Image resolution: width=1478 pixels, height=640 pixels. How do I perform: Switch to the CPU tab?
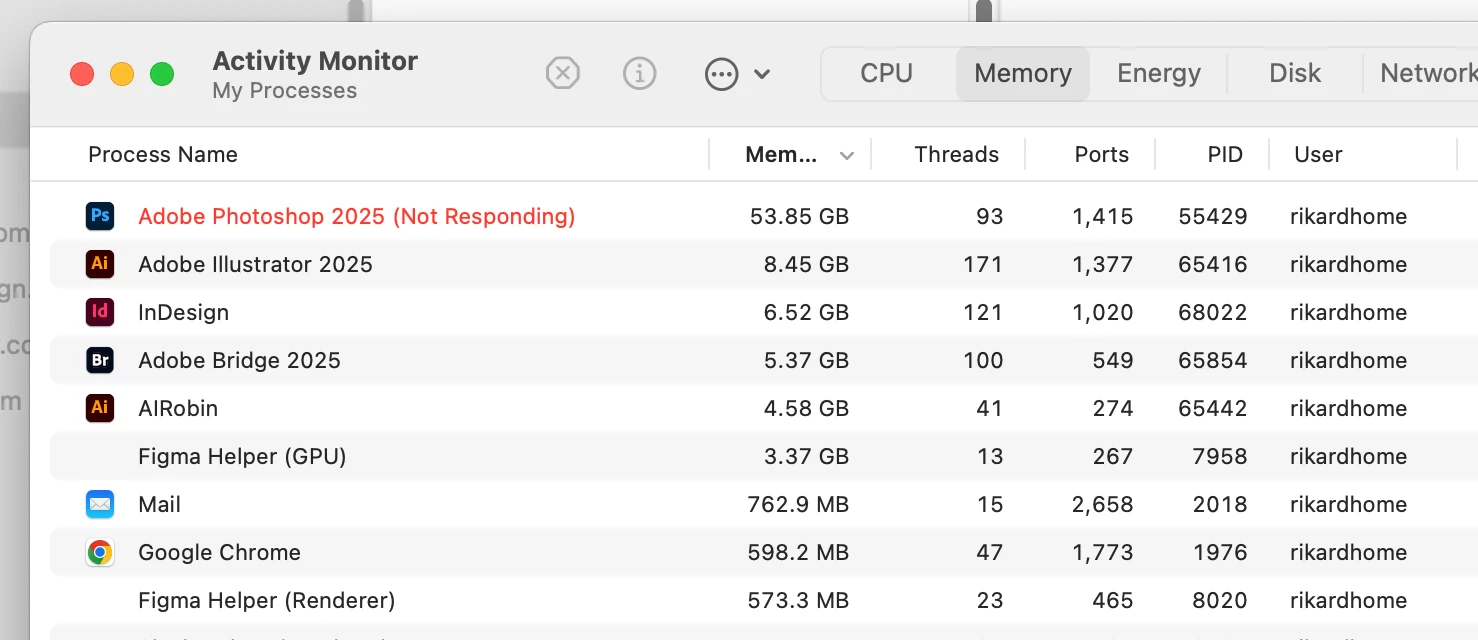(886, 73)
